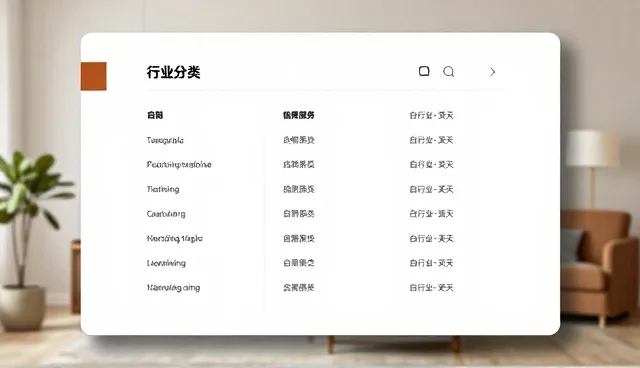Click the 自行业 value in the Teaqutale row
The image size is (640, 368).
coord(431,140)
